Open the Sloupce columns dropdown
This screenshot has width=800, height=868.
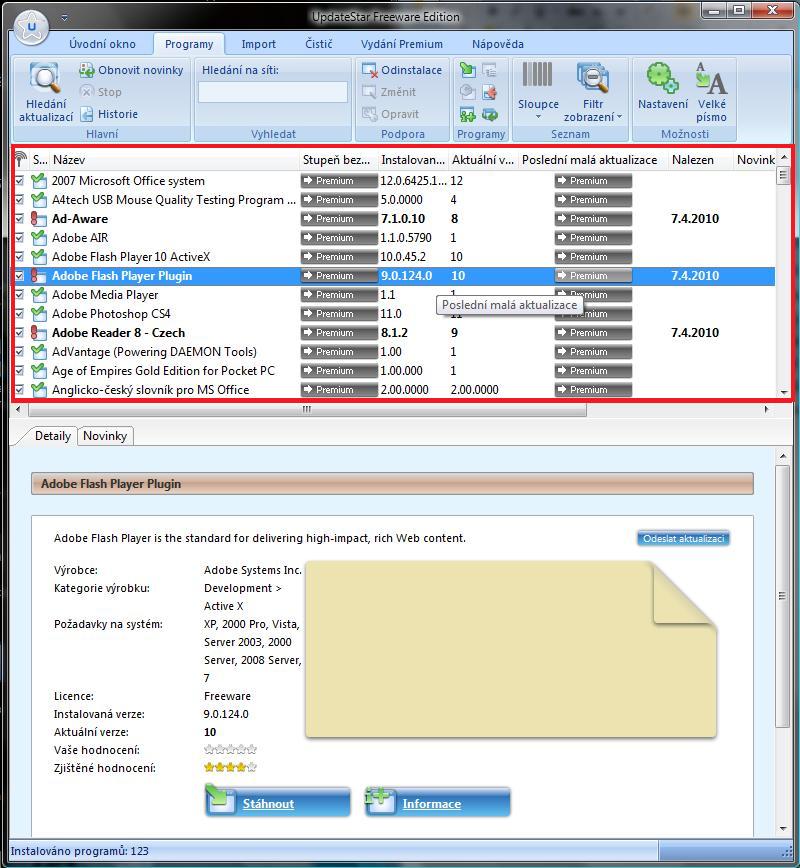coord(538,91)
